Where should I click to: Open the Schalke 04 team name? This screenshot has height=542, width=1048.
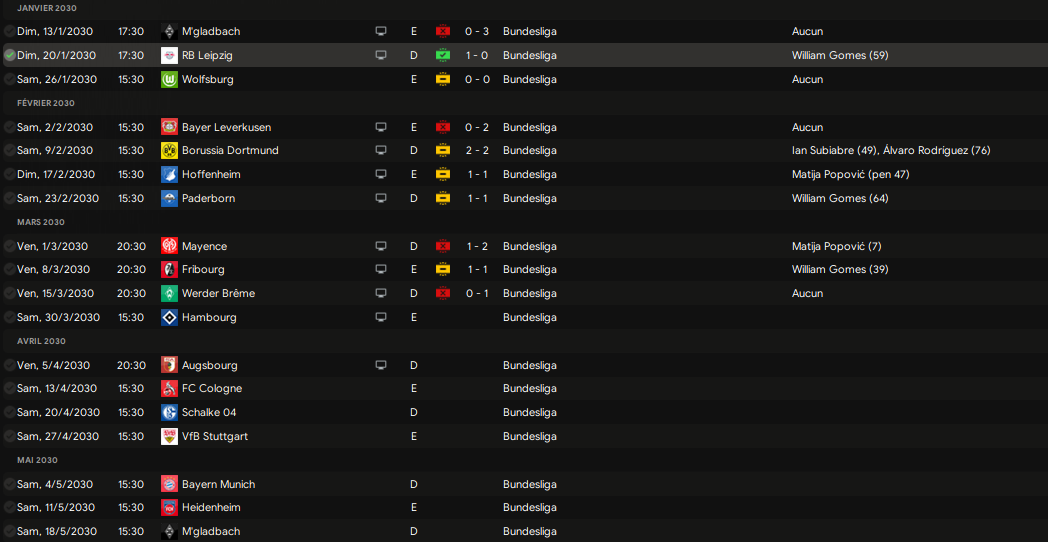tap(209, 412)
